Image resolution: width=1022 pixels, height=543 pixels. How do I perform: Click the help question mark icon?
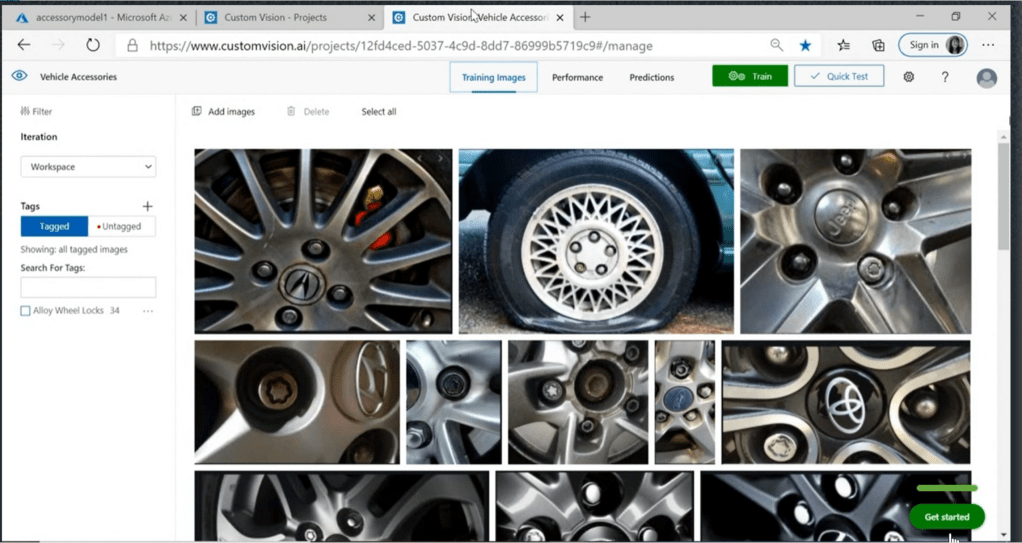coord(945,77)
